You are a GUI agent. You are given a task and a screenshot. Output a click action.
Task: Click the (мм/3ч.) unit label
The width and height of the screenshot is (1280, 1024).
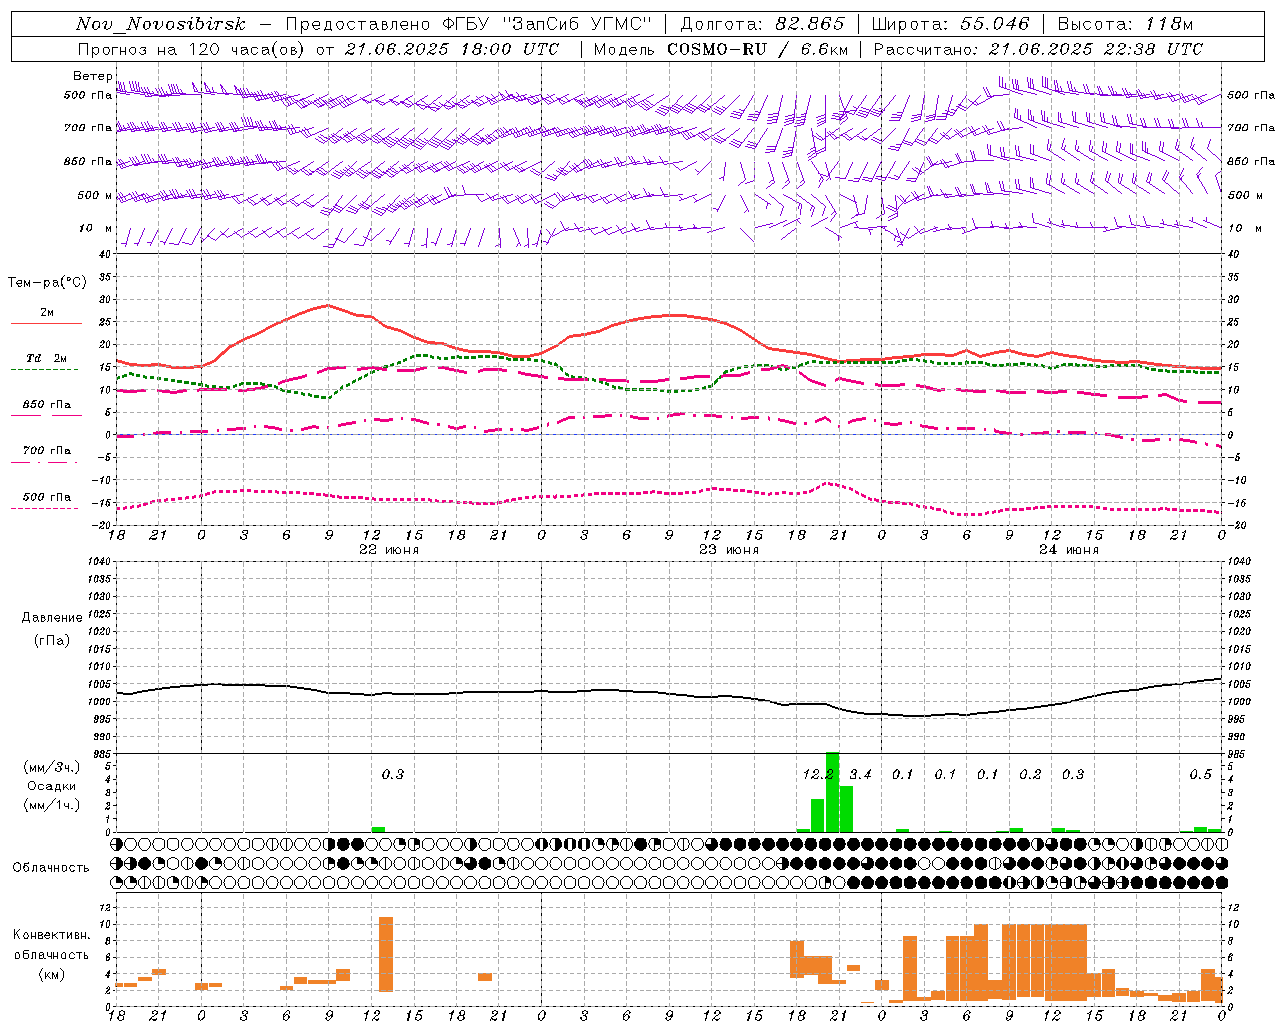pyautogui.click(x=51, y=767)
